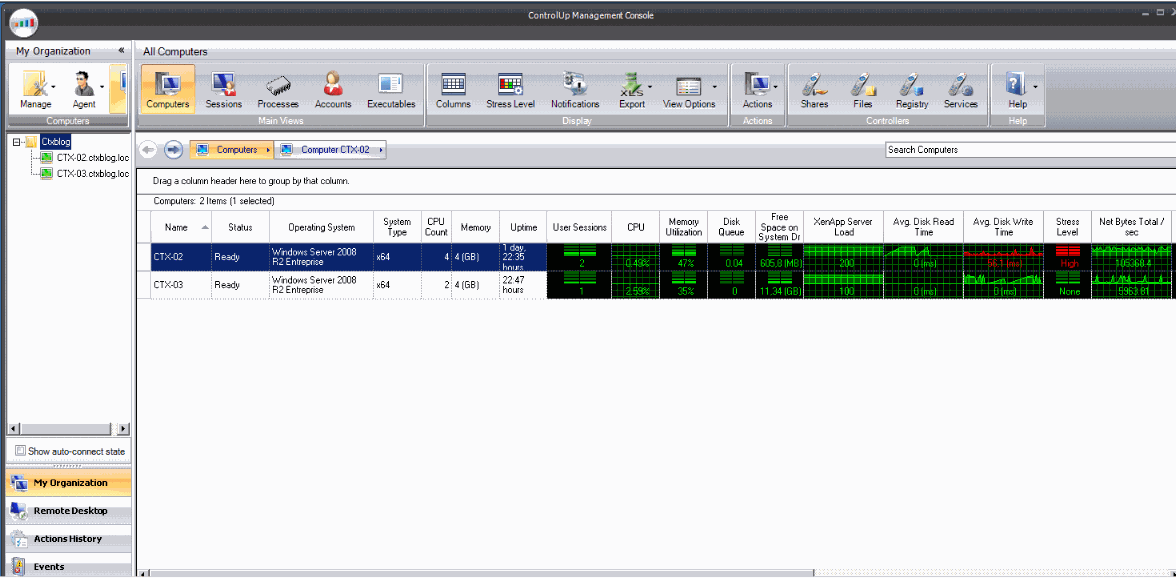Viewport: 1176px width, 578px height.
Task: Open View Options
Action: pyautogui.click(x=689, y=89)
